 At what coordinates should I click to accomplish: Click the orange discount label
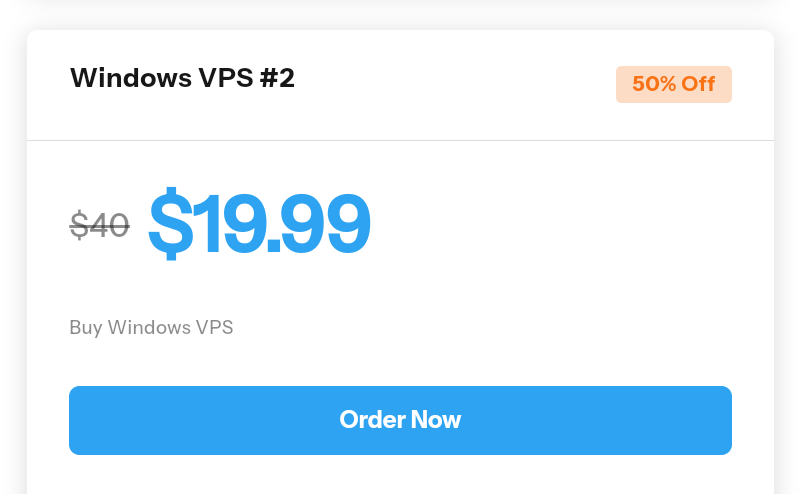pos(673,84)
